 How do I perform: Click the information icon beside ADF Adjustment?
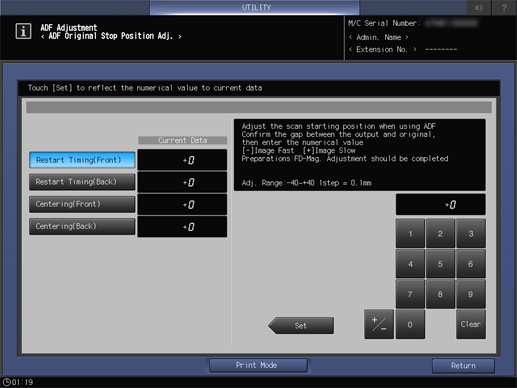23,31
